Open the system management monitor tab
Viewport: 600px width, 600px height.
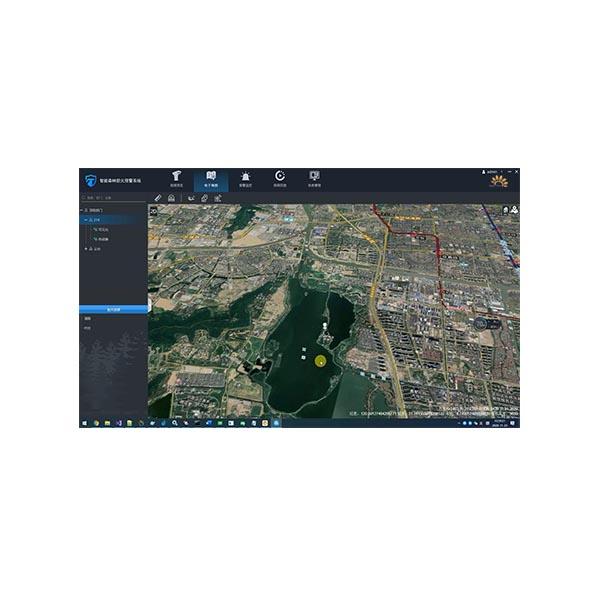[314, 179]
